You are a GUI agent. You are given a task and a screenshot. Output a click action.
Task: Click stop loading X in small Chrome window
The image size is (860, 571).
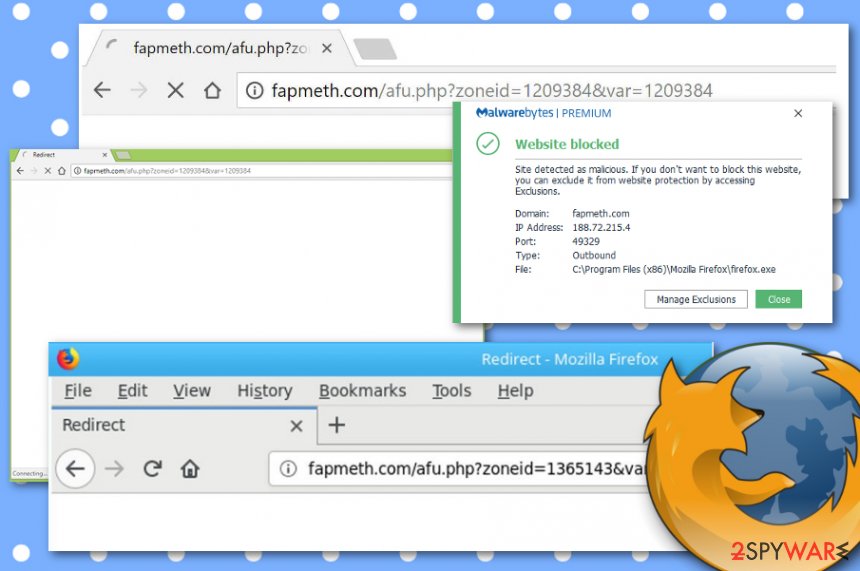[48, 171]
